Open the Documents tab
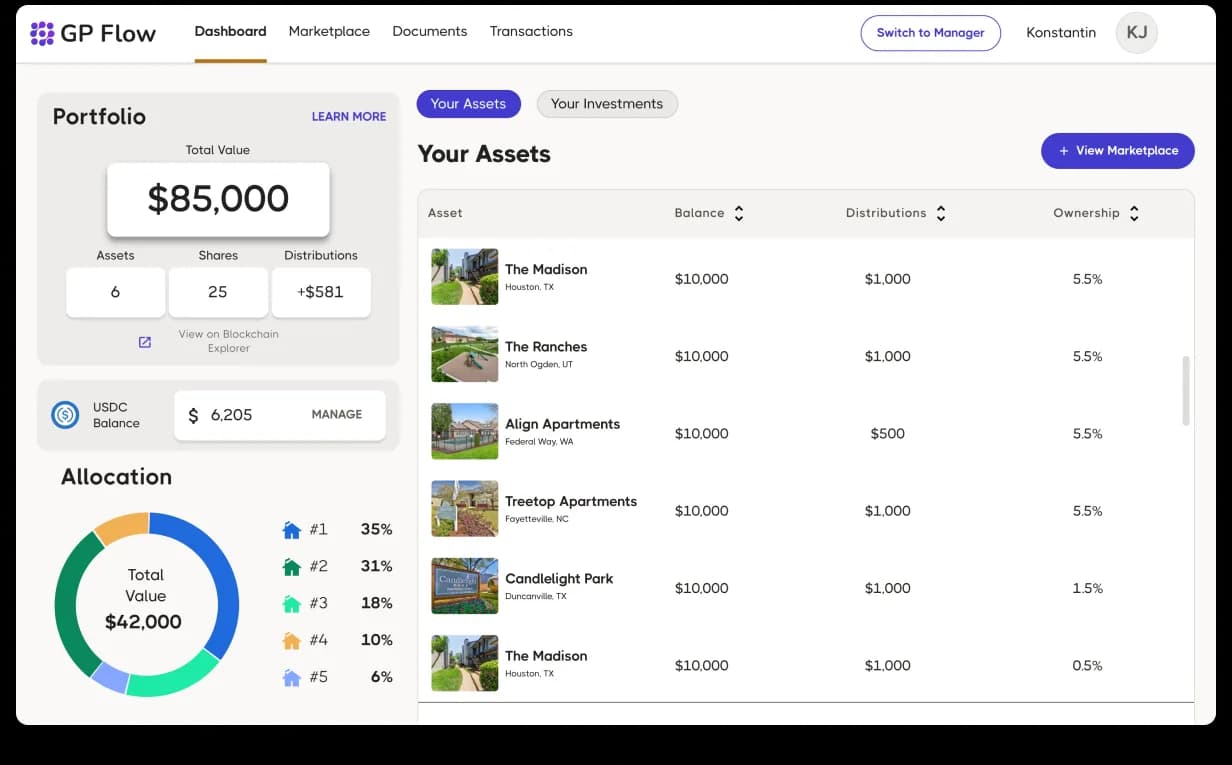The image size is (1232, 765). (x=430, y=32)
